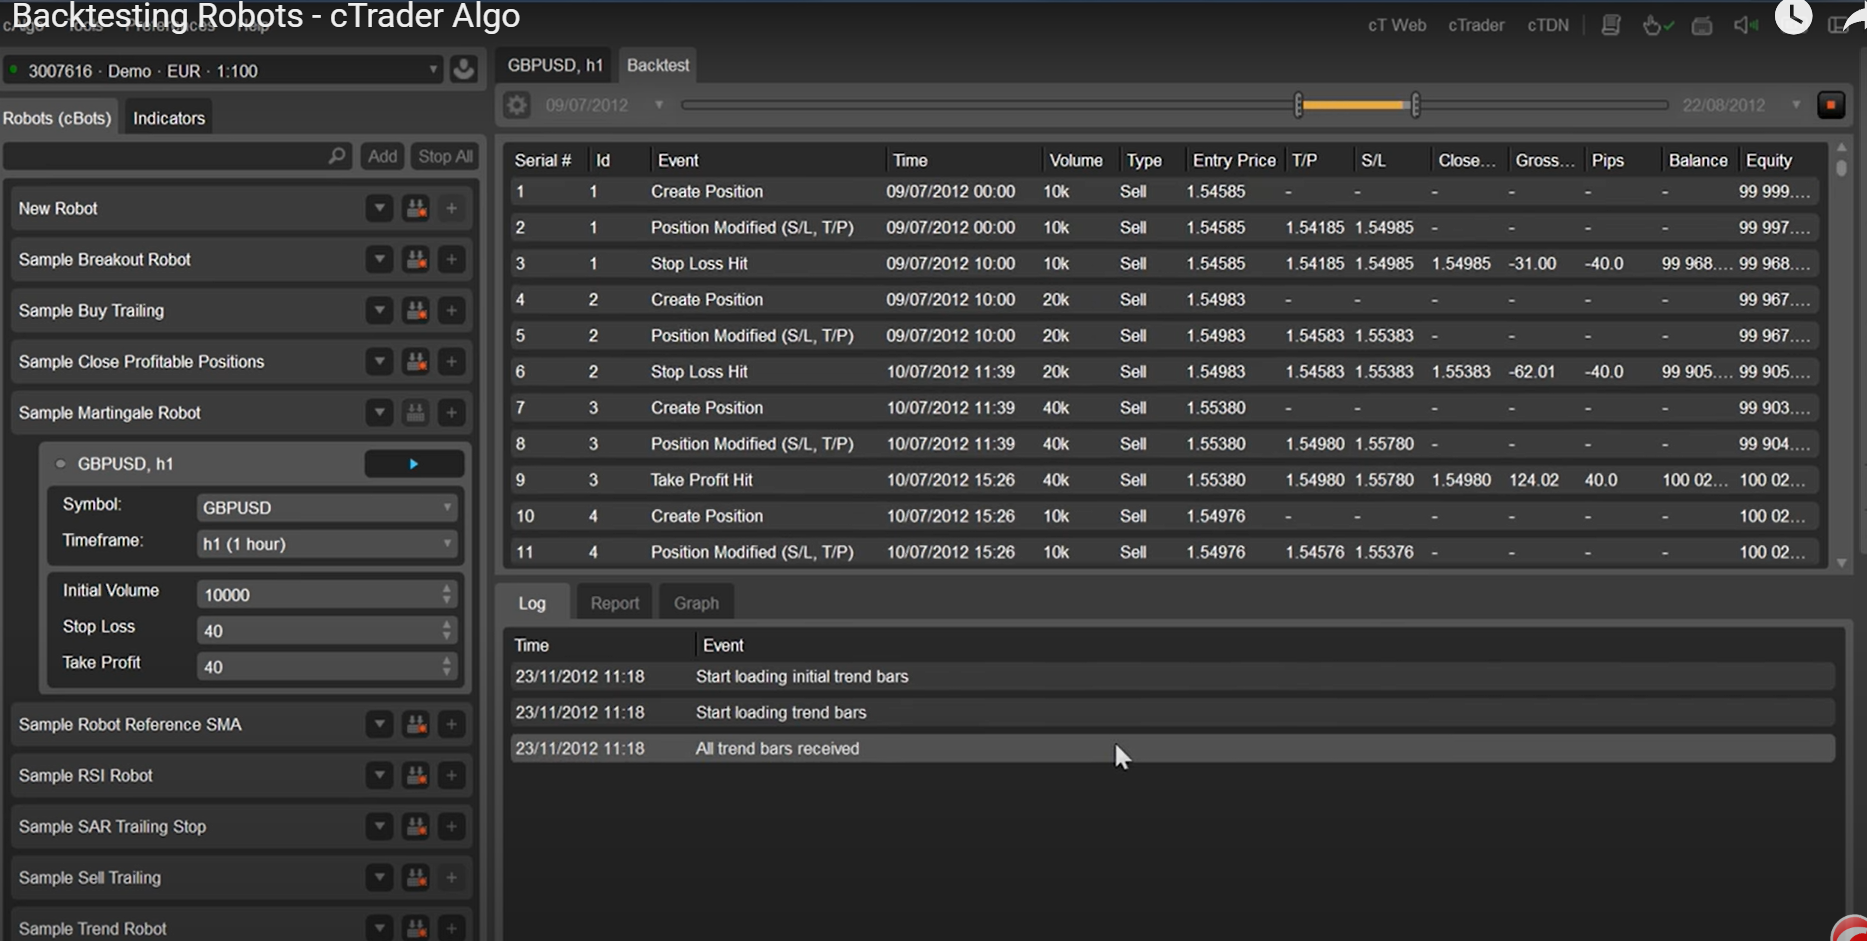
Task: Build Sample Robot Reference SMA icon
Action: (x=416, y=724)
